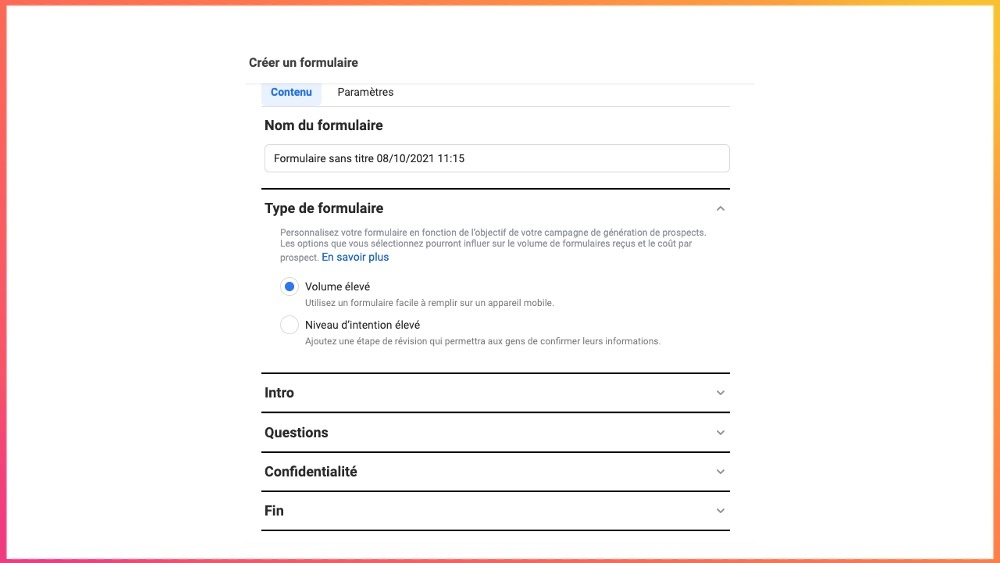Click the Fin section title
This screenshot has height=563, width=1000.
click(274, 511)
